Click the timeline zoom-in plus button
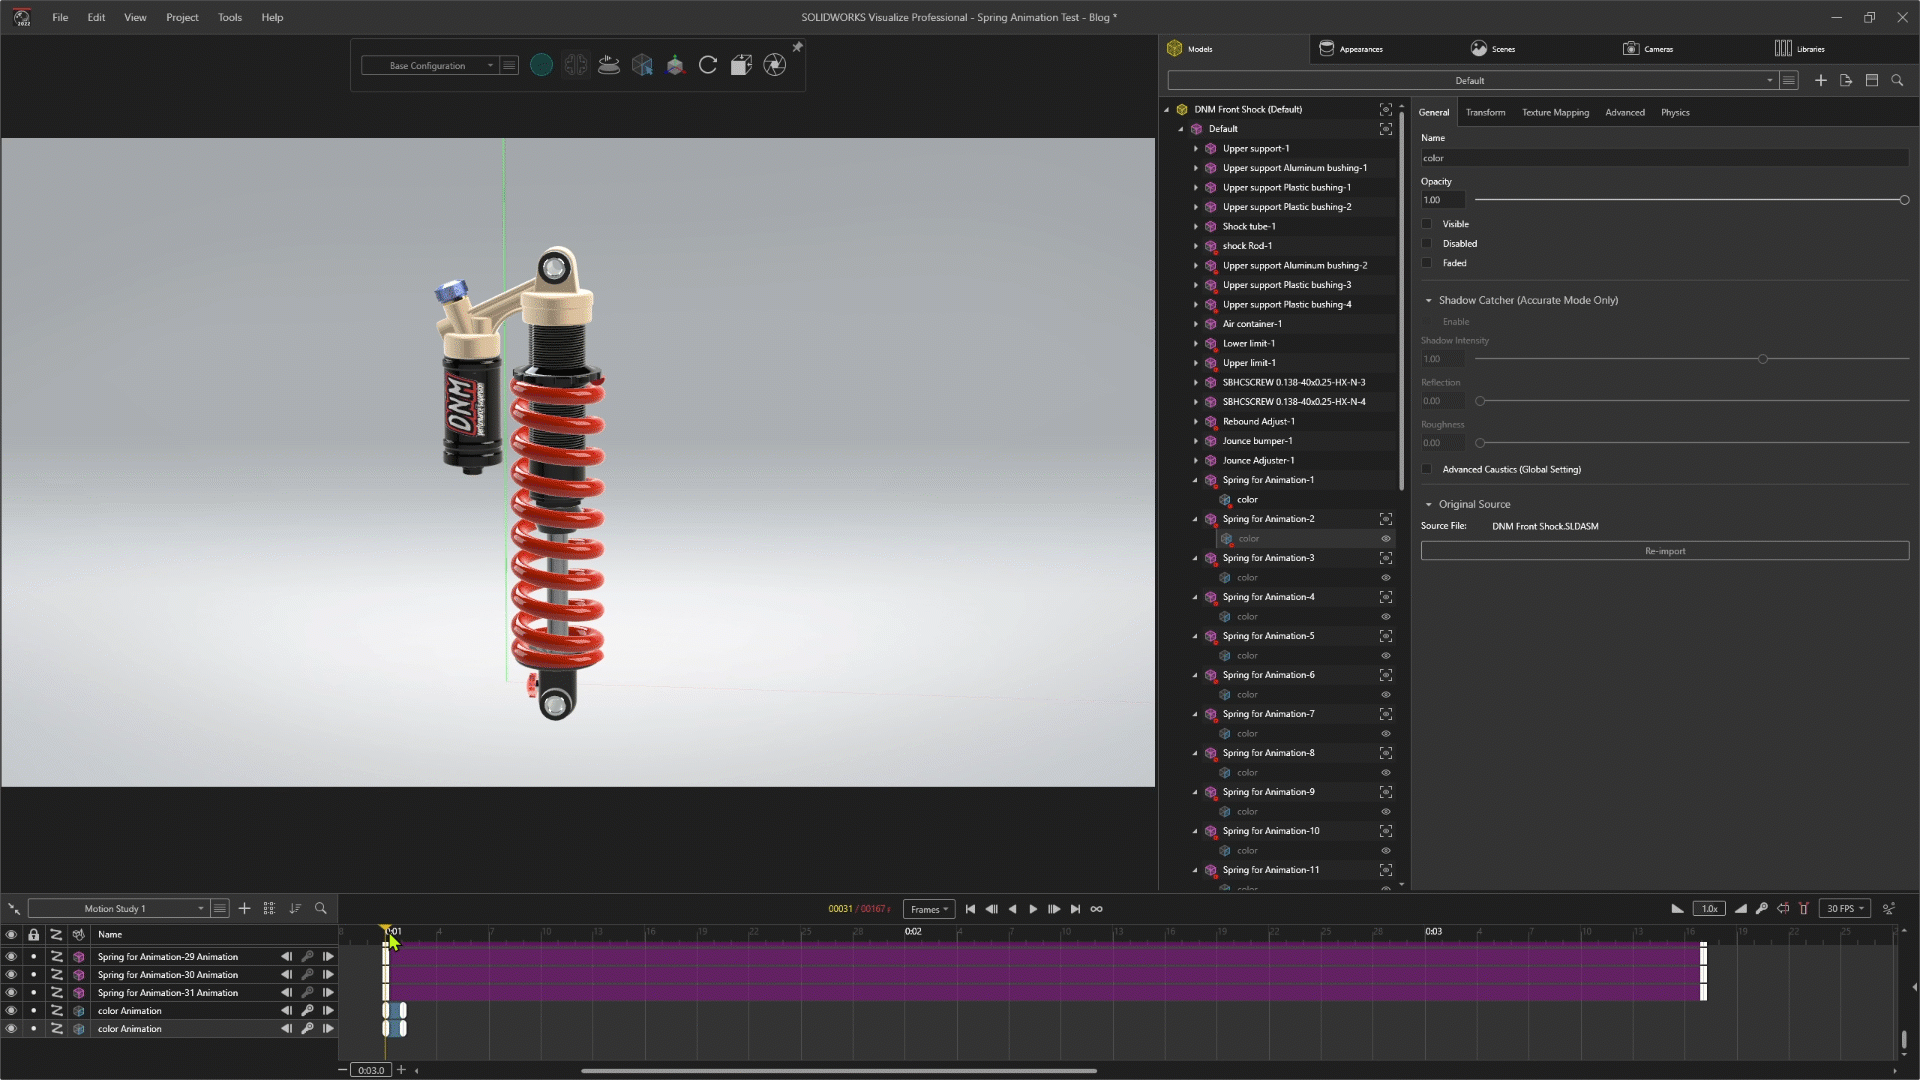1920x1080 pixels. coord(401,1070)
